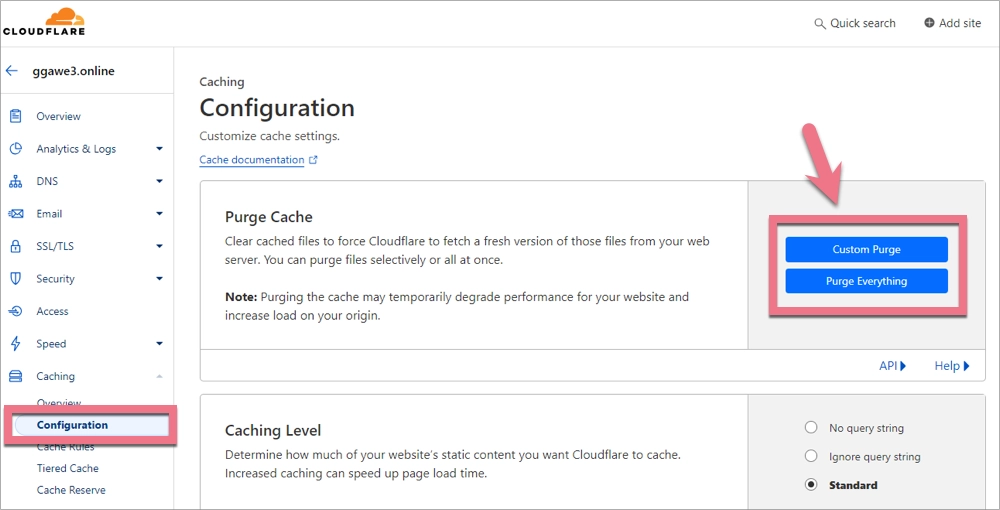The width and height of the screenshot is (1000, 510).
Task: Click the DNS network icon
Action: (x=16, y=182)
